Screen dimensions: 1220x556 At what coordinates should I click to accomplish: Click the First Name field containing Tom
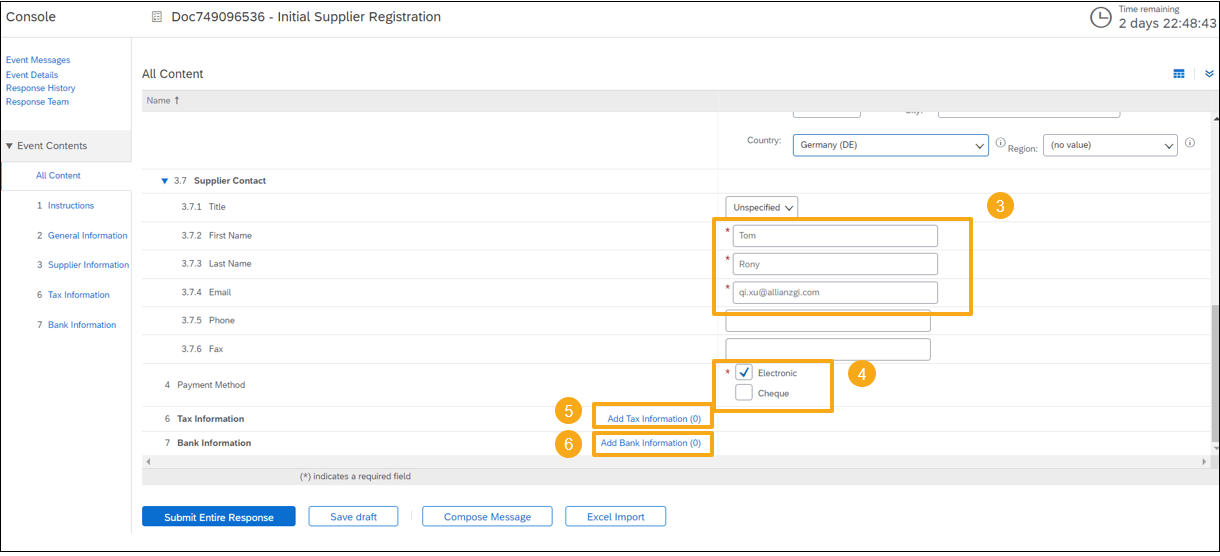pyautogui.click(x=835, y=236)
